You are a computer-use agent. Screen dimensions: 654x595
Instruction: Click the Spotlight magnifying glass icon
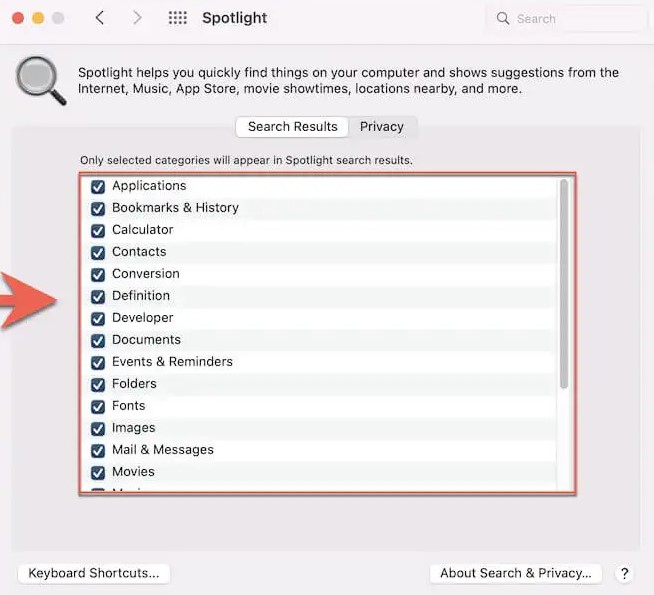[x=41, y=80]
